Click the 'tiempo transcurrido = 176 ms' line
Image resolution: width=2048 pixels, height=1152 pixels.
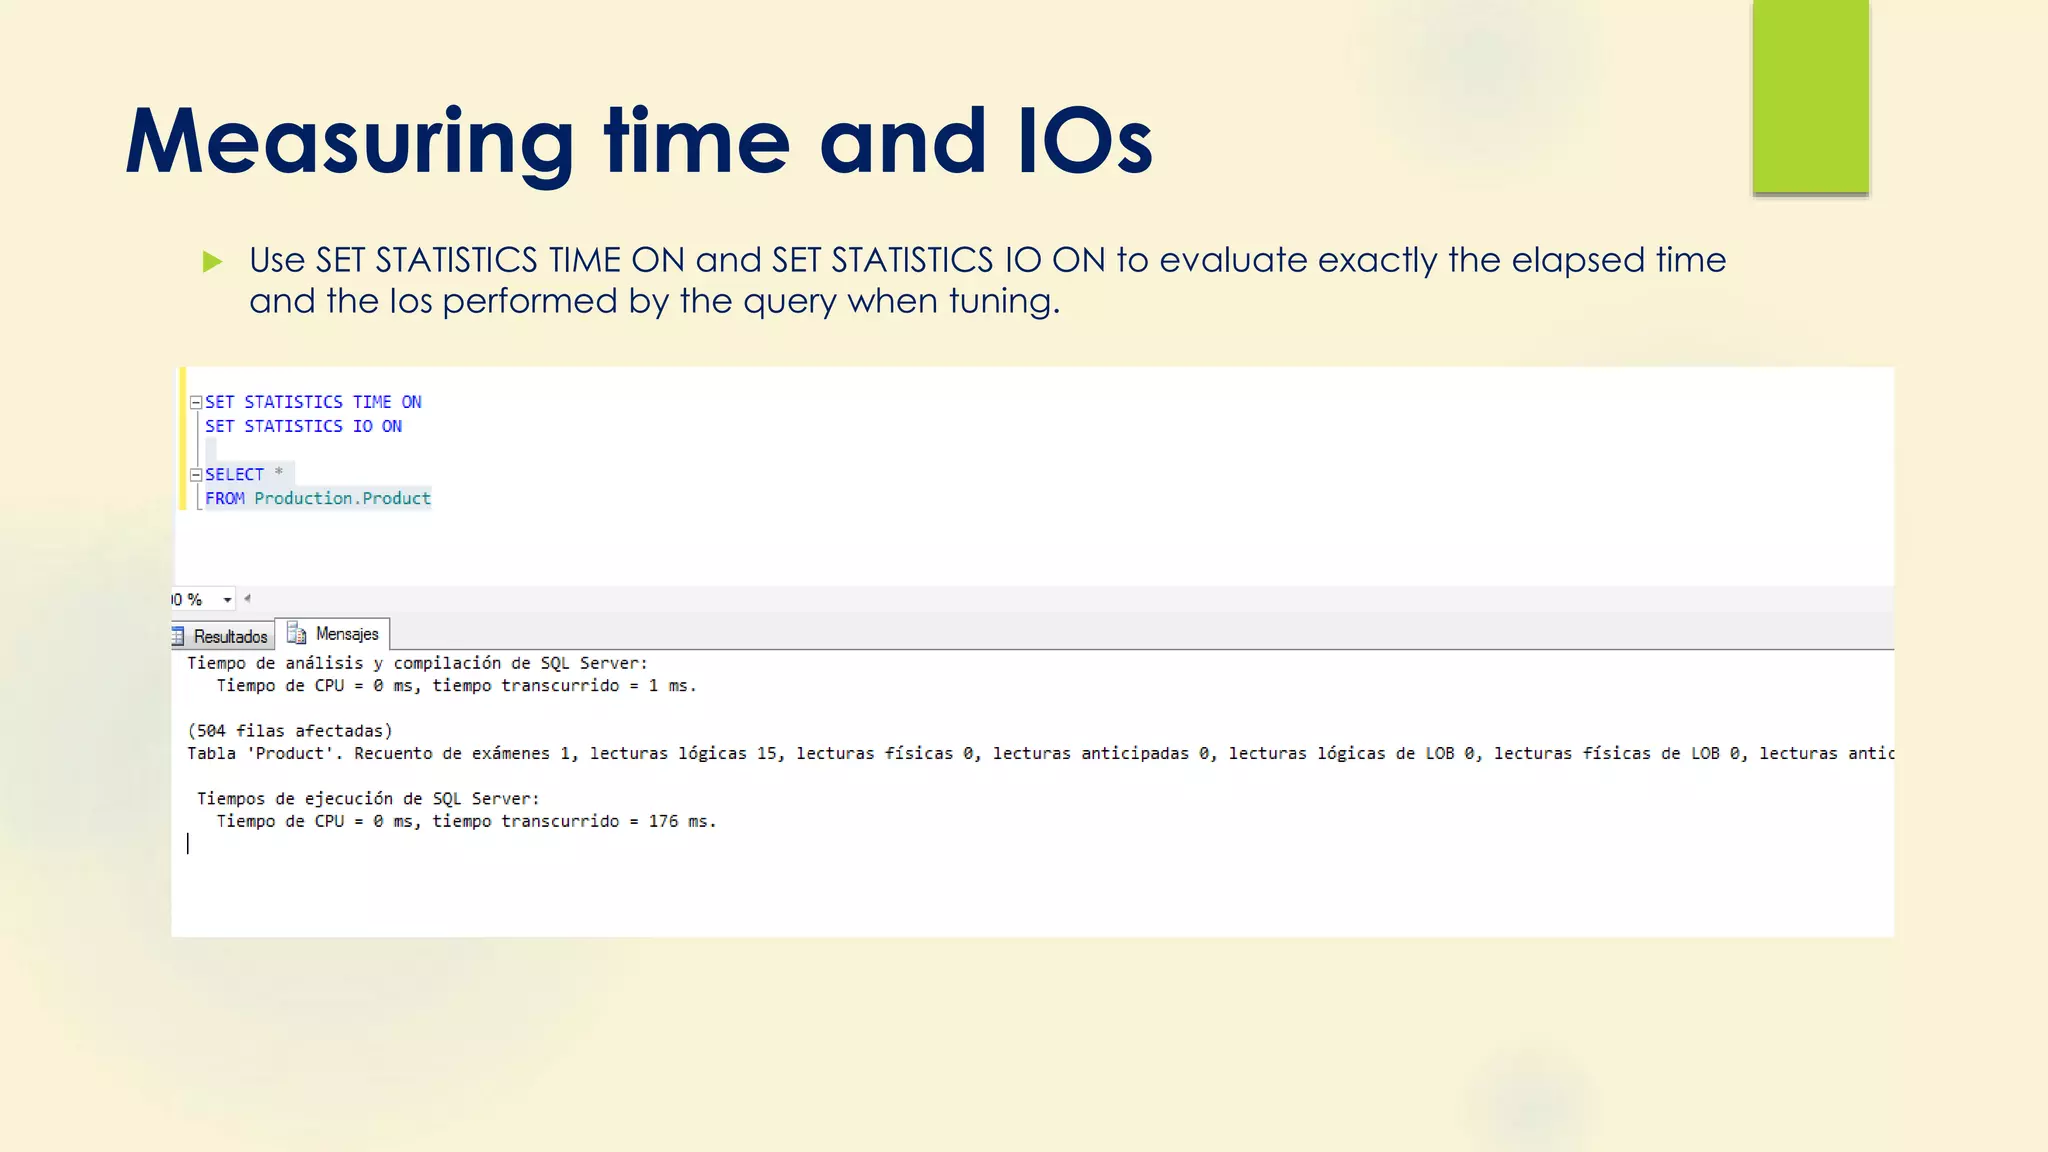[467, 821]
